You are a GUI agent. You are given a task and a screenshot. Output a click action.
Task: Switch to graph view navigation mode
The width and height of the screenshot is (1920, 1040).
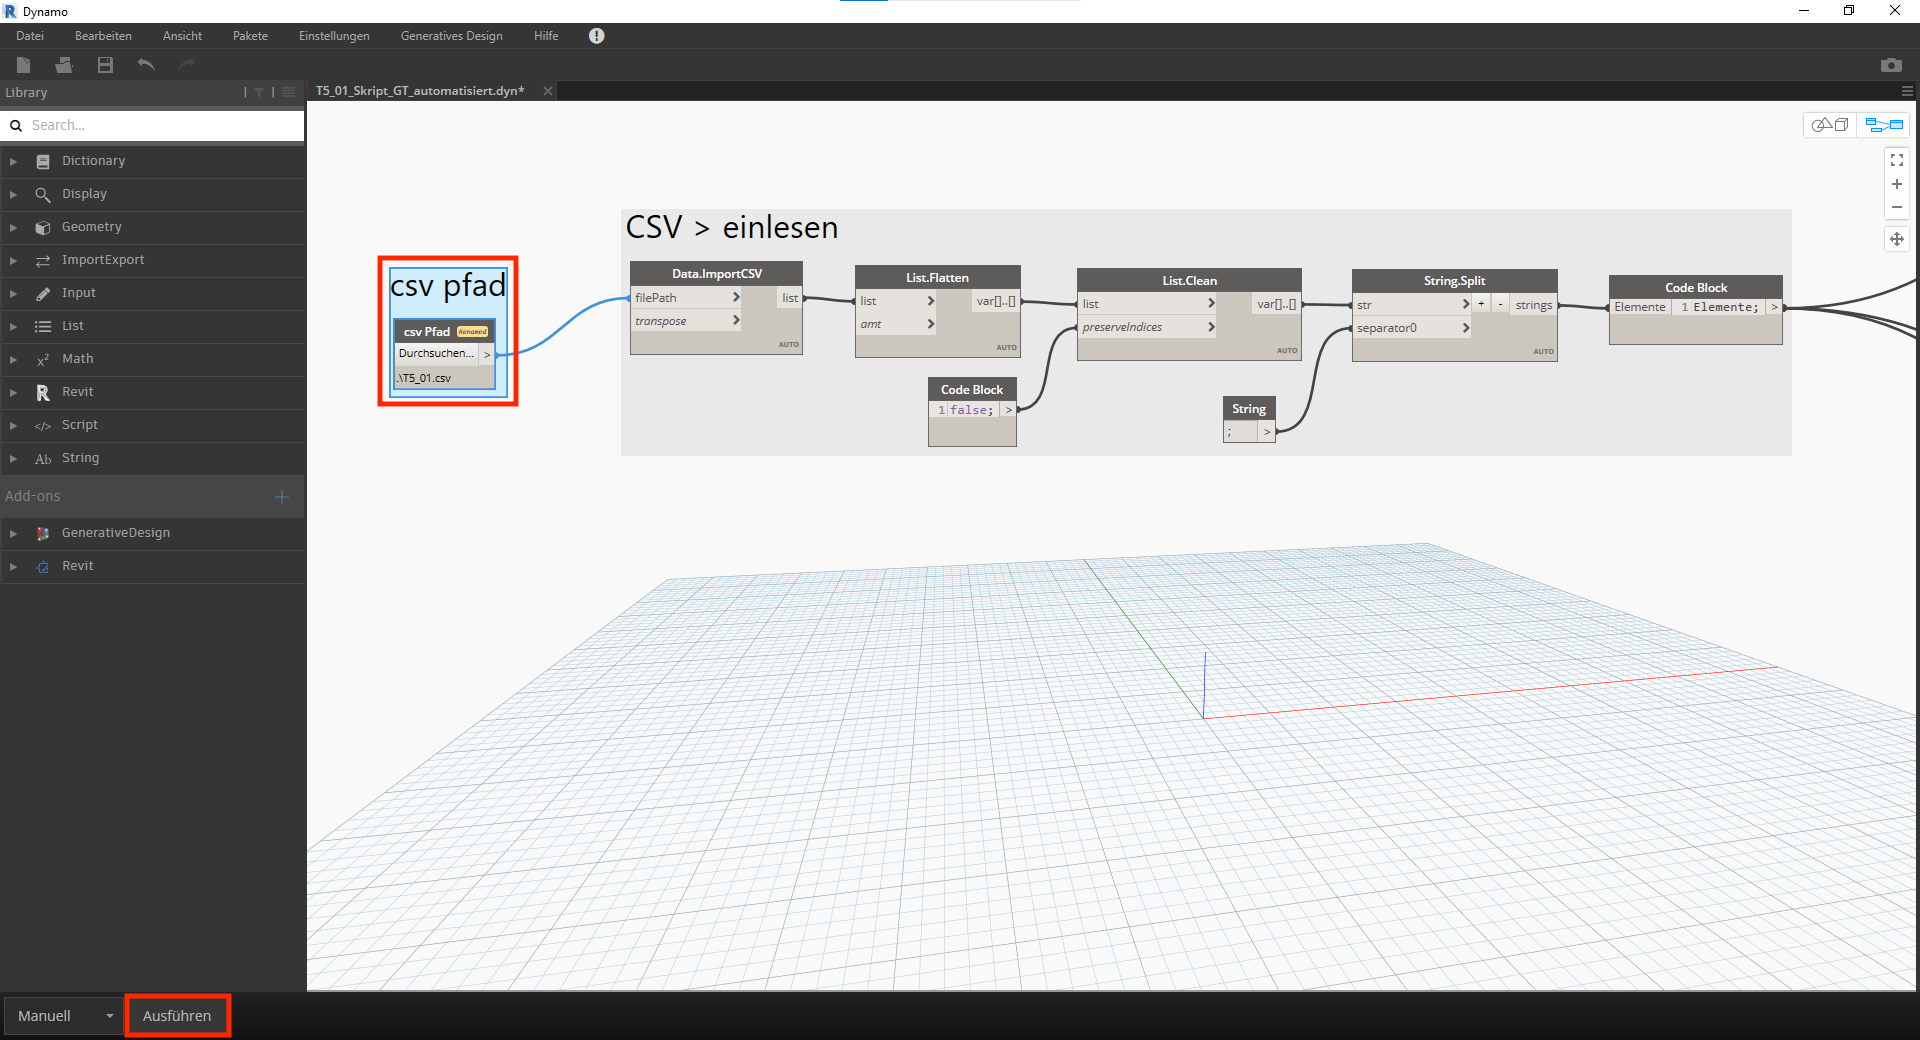(x=1883, y=125)
